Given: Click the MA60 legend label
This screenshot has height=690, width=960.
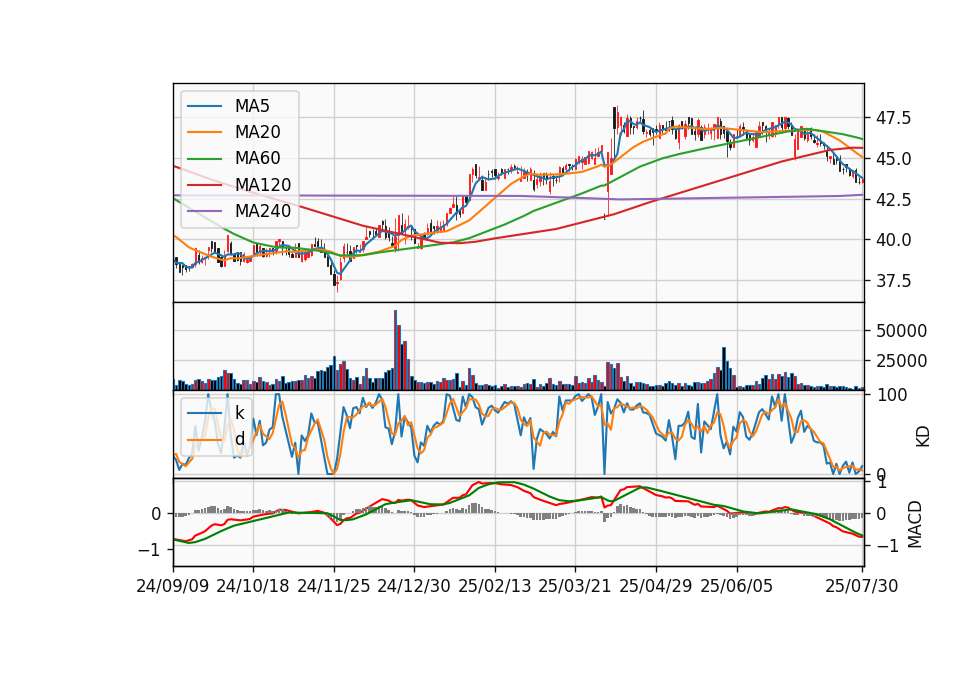Looking at the screenshot, I should point(257,159).
